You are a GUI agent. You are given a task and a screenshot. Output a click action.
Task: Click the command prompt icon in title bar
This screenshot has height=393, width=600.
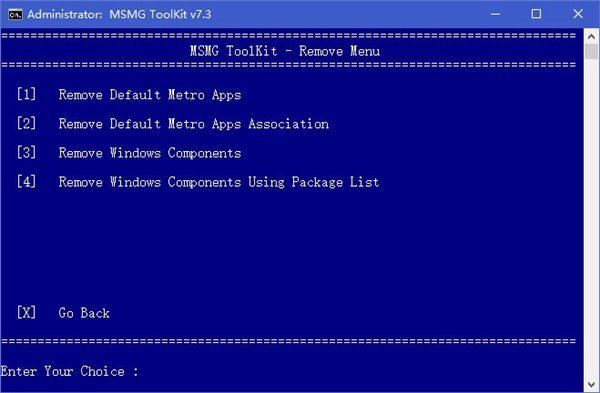tap(15, 14)
